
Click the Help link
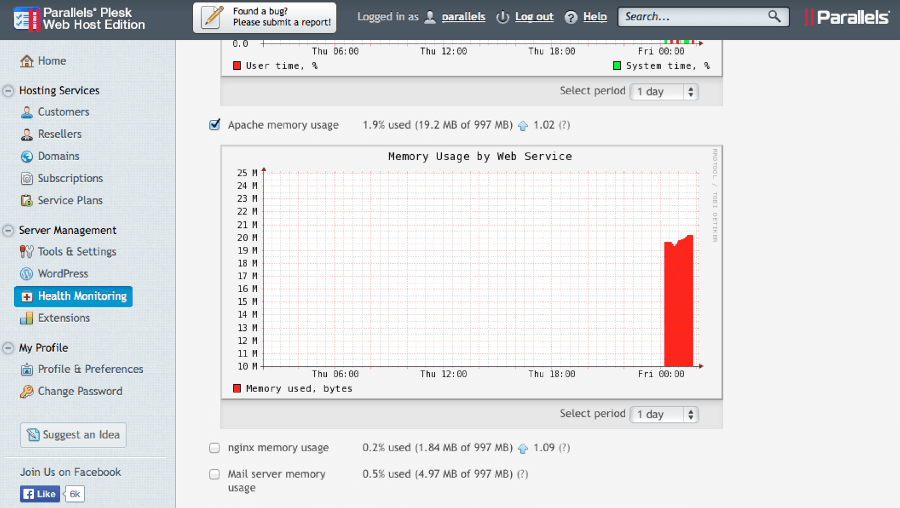coord(595,17)
